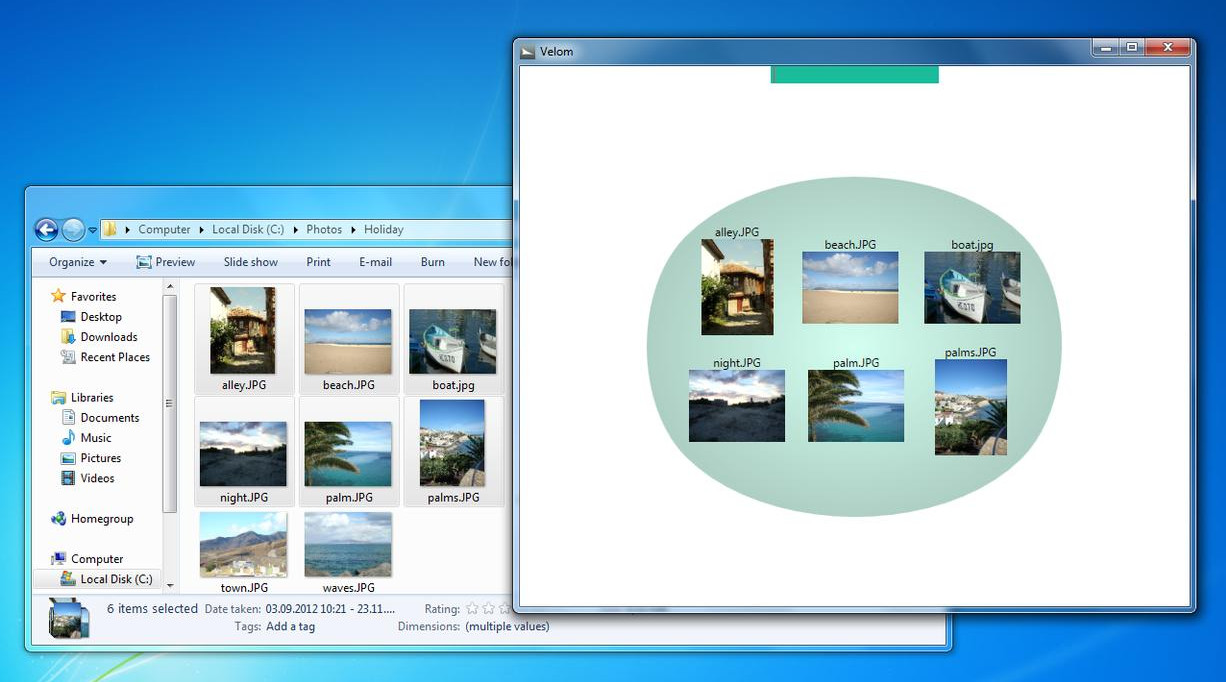Click details pane selection preview icon
This screenshot has height=682, width=1226.
point(70,617)
